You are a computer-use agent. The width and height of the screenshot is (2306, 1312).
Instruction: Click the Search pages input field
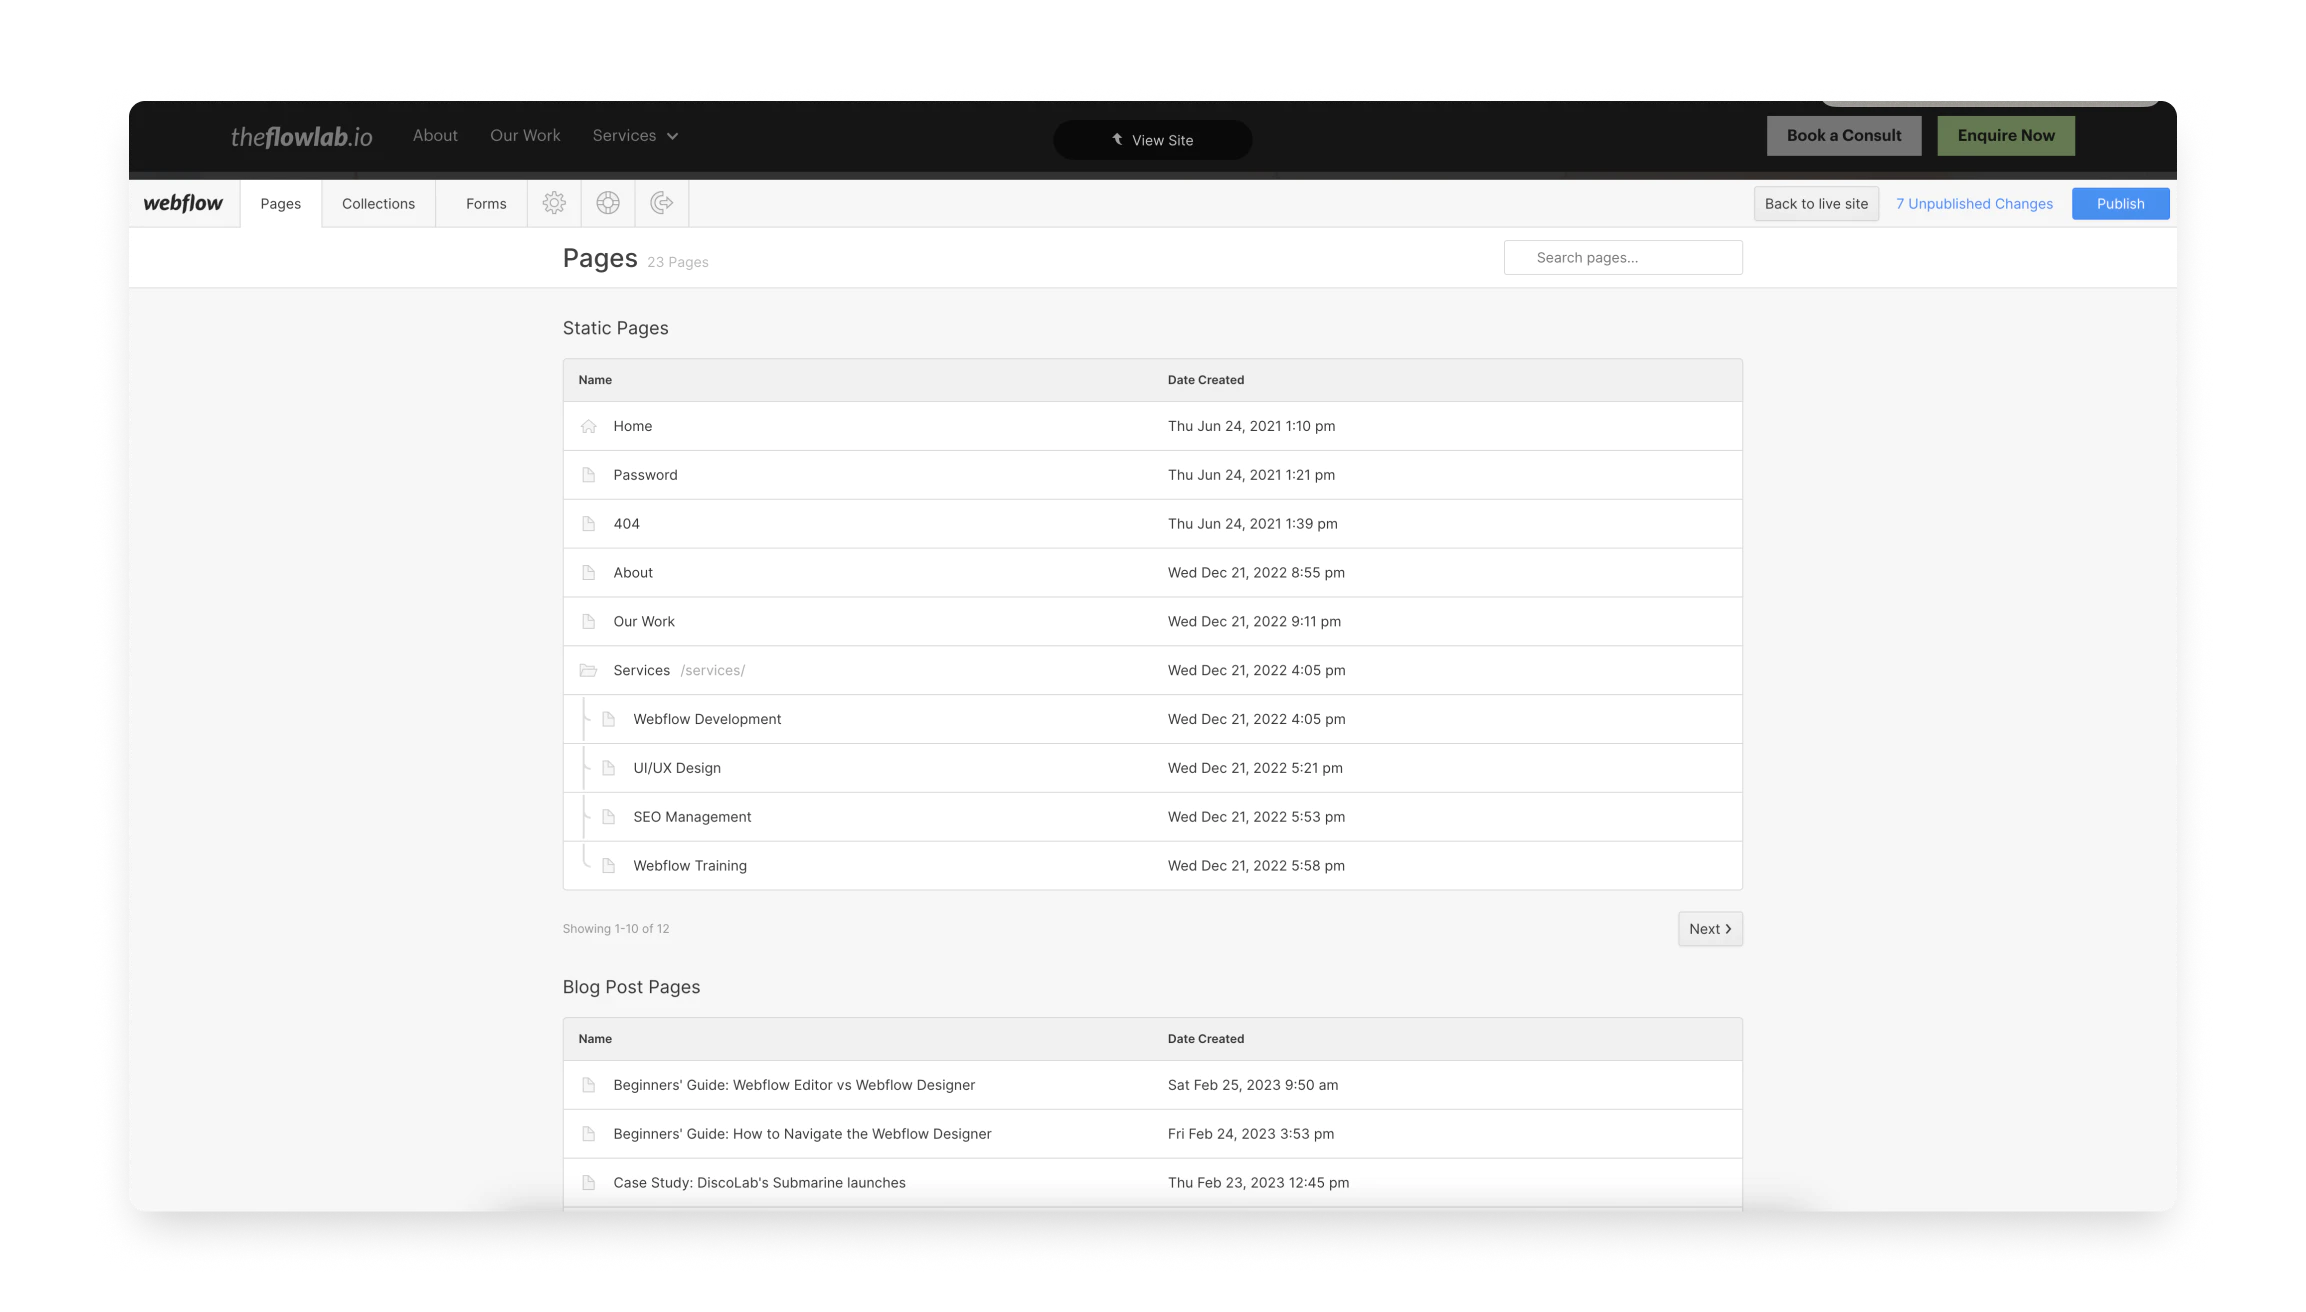[x=1623, y=257]
